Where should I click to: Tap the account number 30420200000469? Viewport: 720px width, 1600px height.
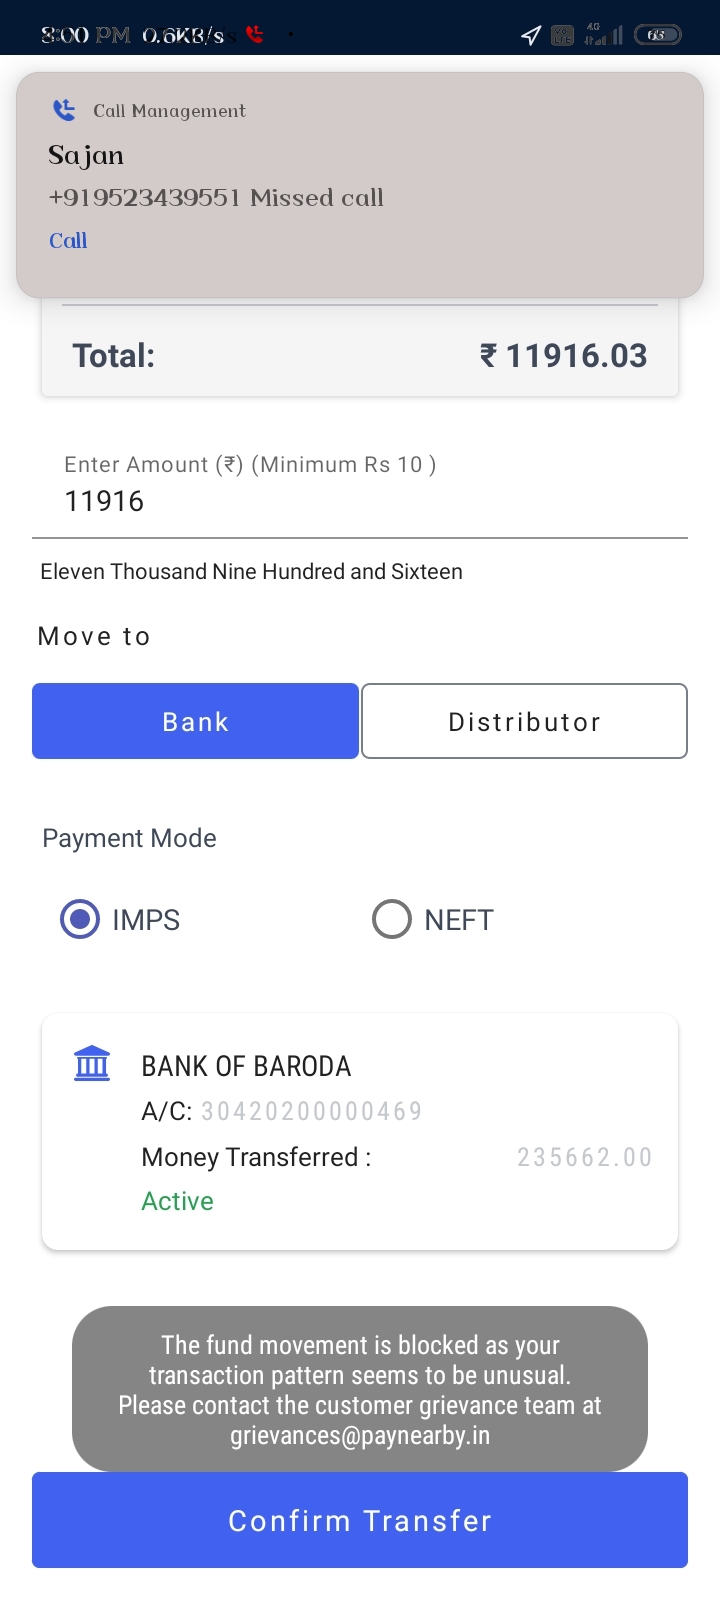coord(311,1111)
